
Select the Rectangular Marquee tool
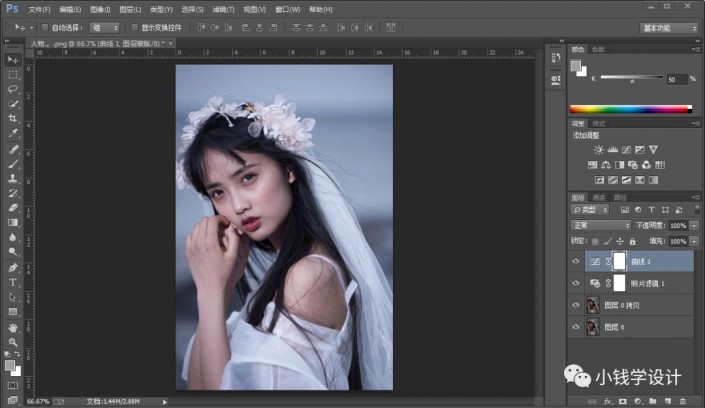13,75
